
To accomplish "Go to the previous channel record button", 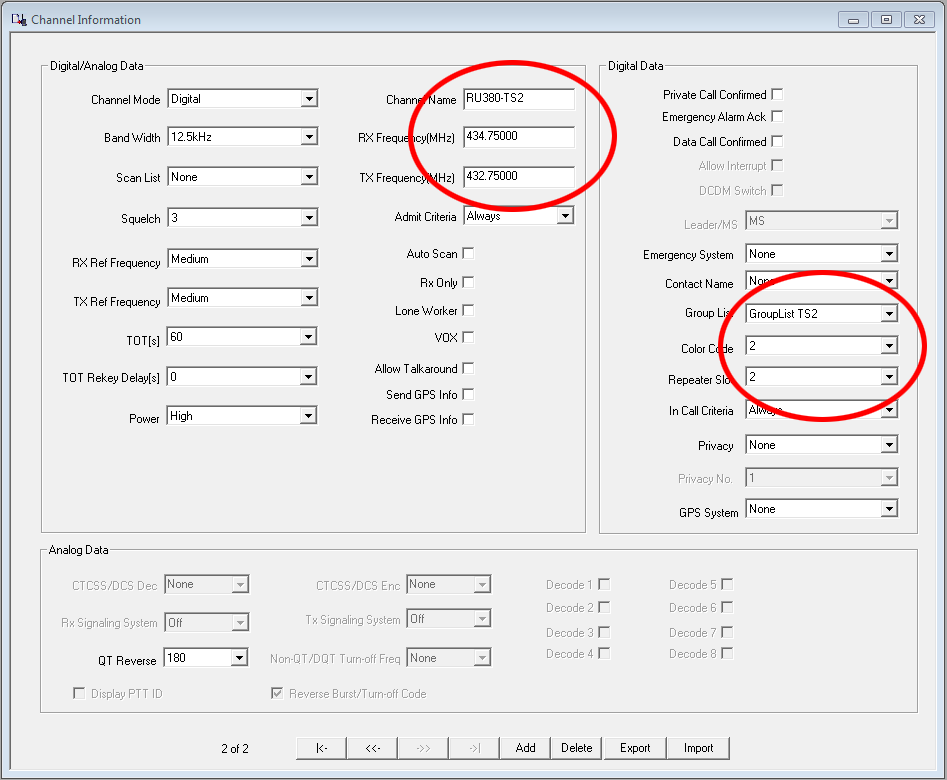I will click(x=371, y=748).
